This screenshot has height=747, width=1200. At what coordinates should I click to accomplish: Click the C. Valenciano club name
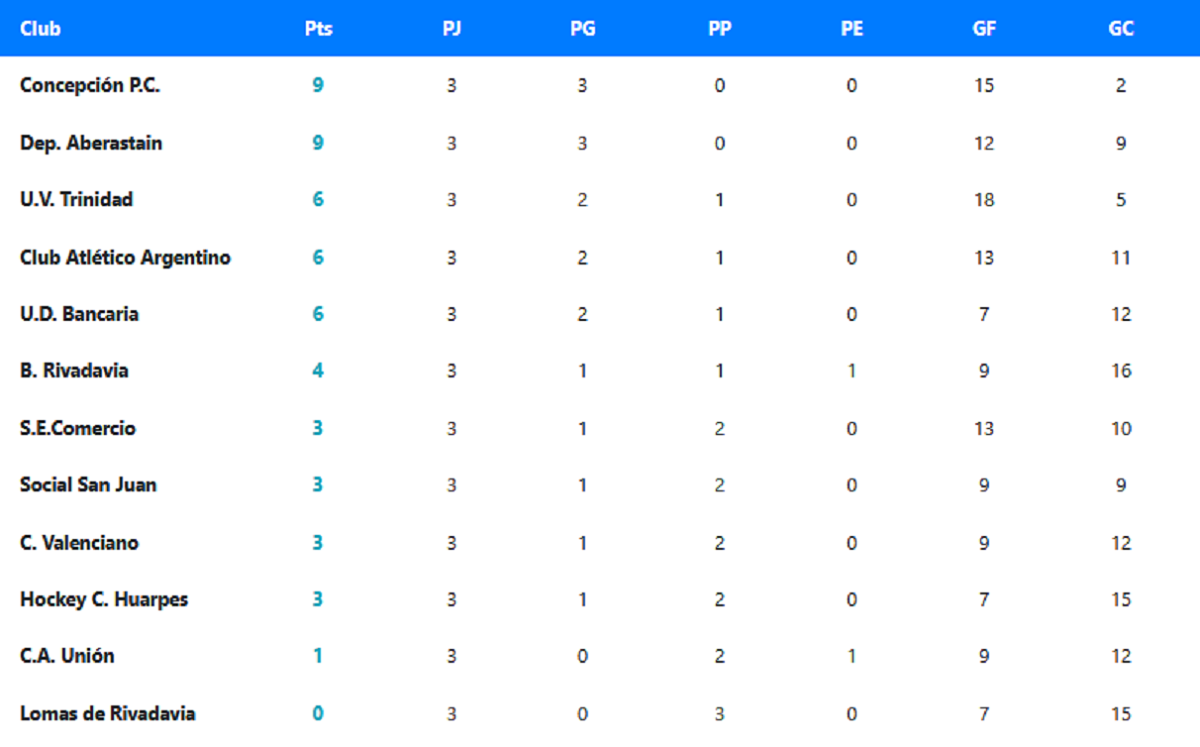79,543
